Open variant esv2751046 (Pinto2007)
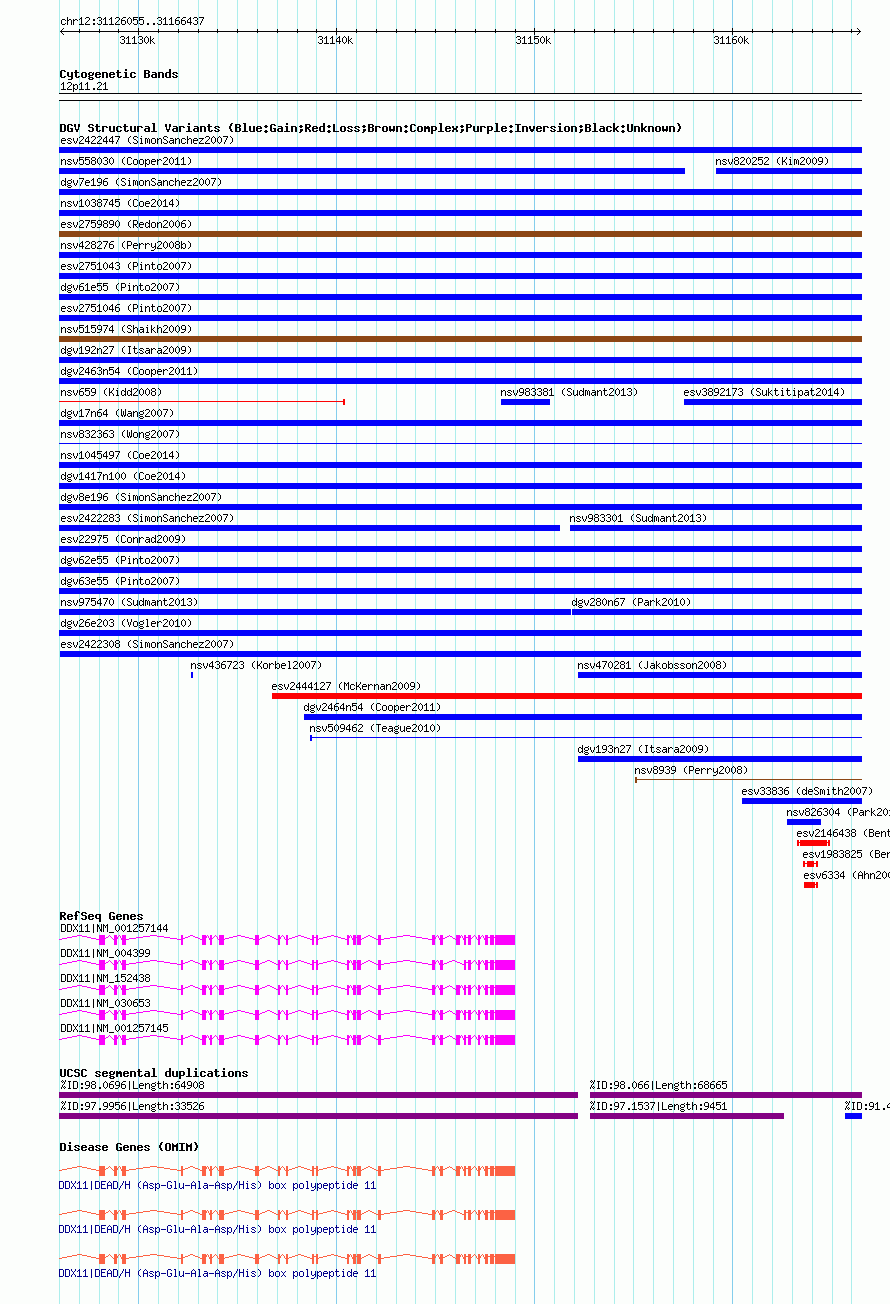The width and height of the screenshot is (890, 1304). [126, 308]
